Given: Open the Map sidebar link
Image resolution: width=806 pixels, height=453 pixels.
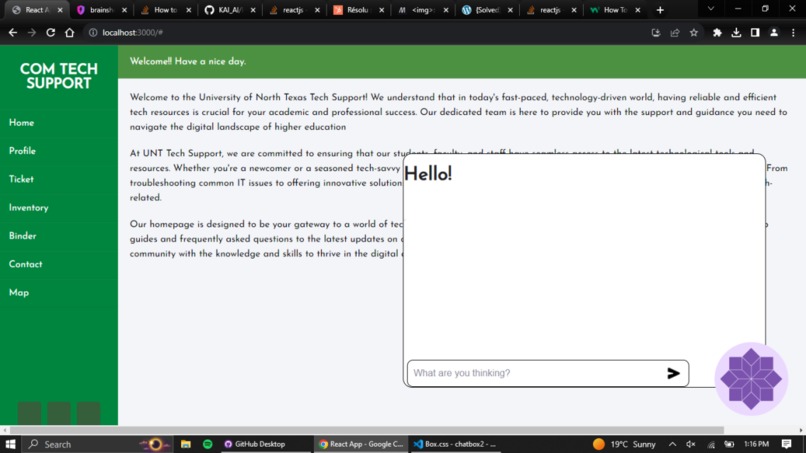Looking at the screenshot, I should pos(19,293).
